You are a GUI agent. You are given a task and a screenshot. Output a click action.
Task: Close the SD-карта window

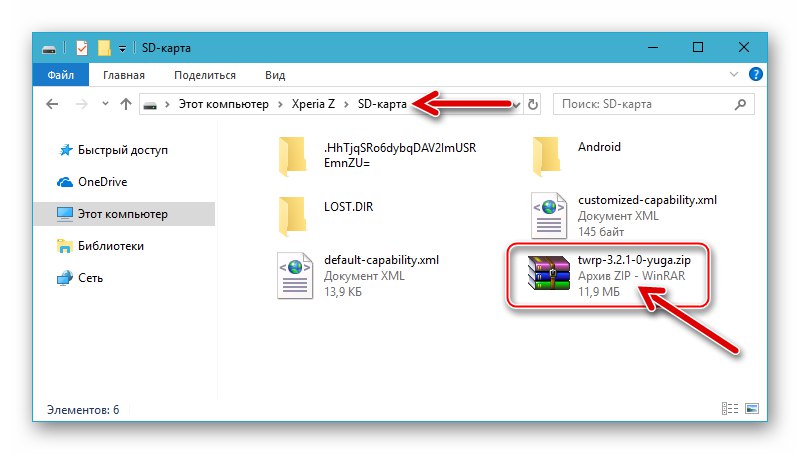point(744,47)
